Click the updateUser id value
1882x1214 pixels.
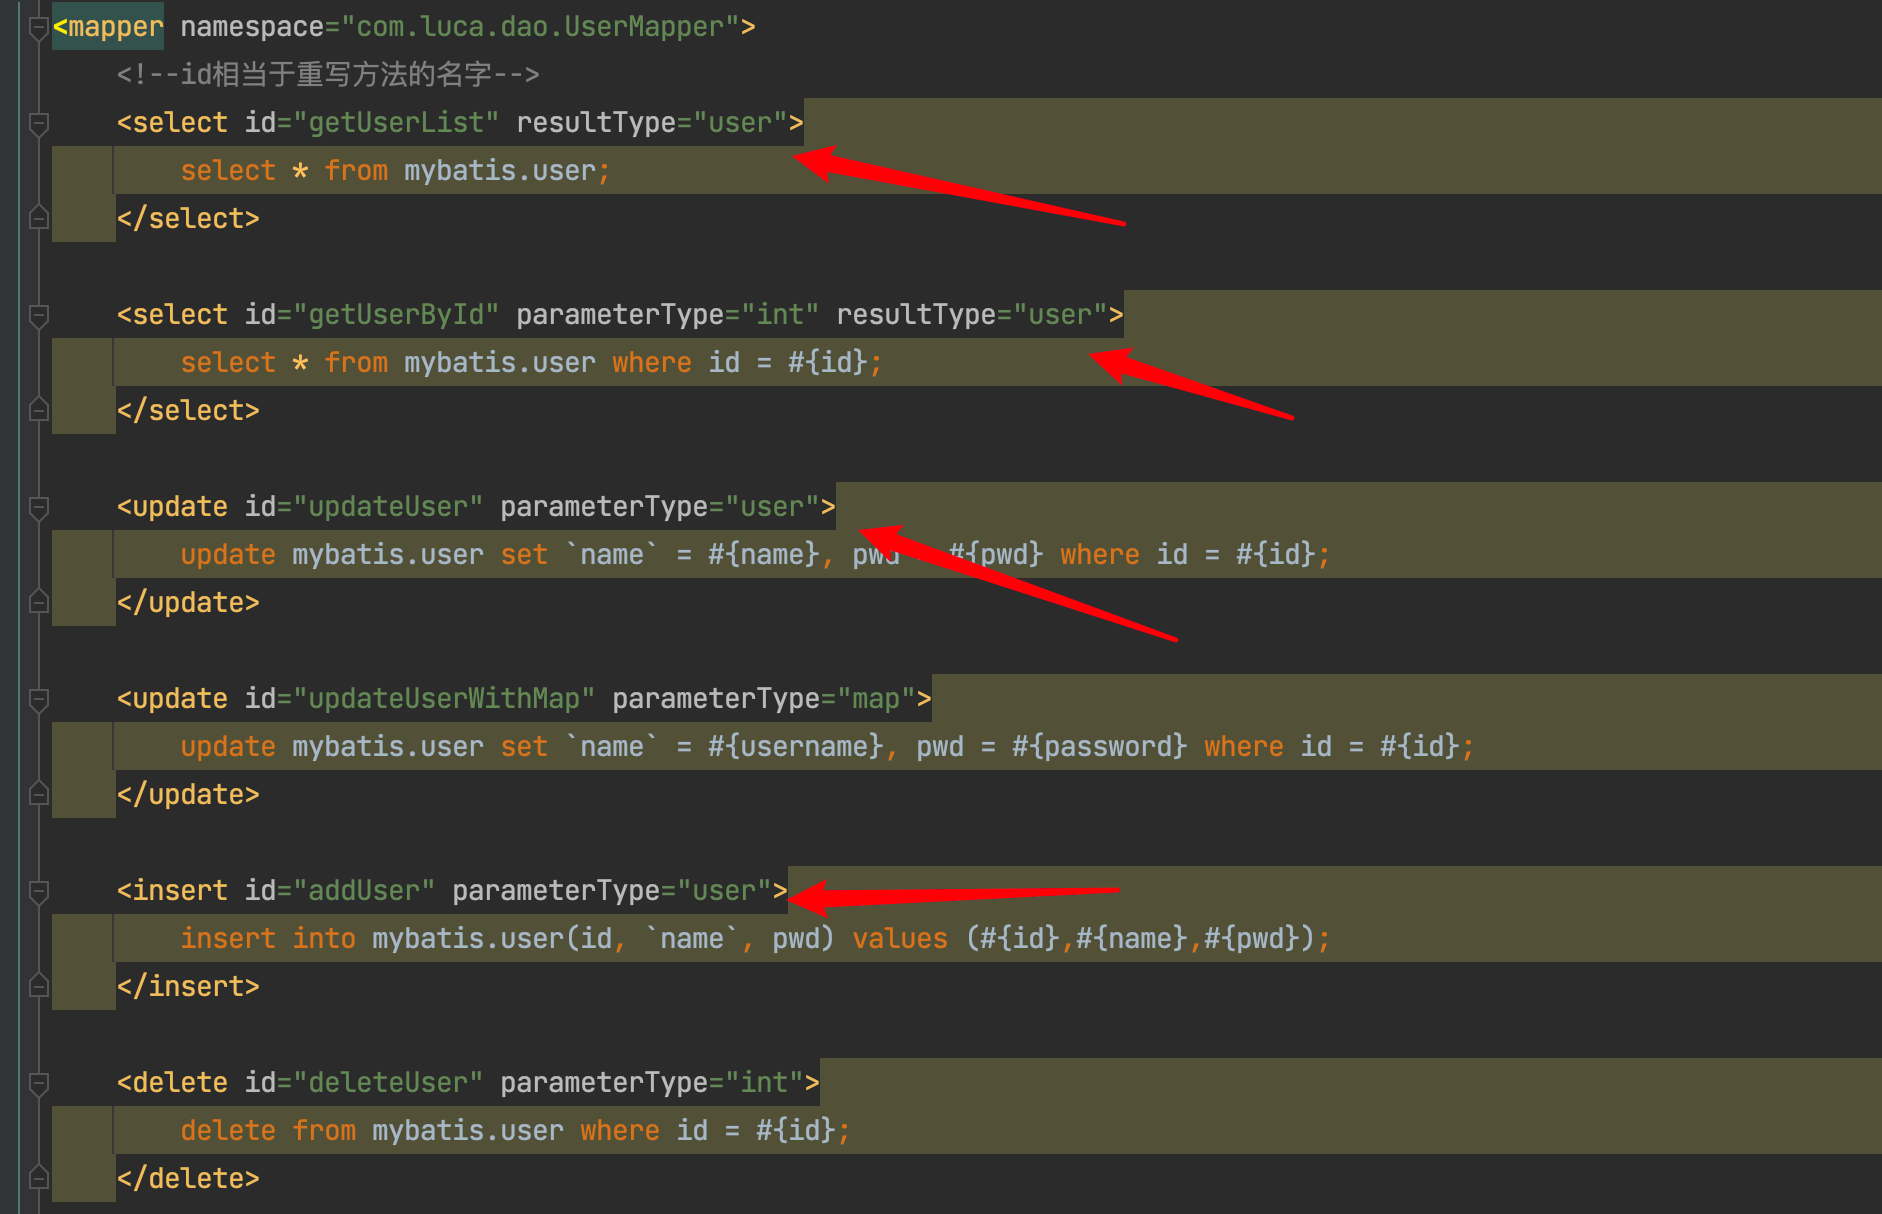pyautogui.click(x=388, y=507)
